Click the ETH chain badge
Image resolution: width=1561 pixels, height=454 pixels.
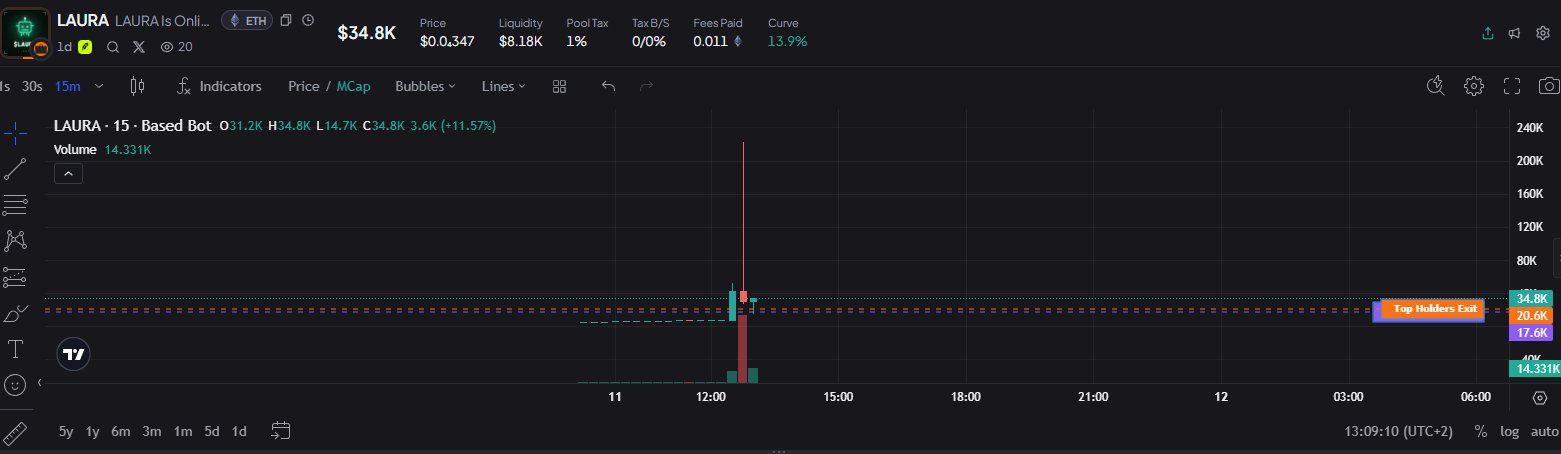[x=247, y=20]
